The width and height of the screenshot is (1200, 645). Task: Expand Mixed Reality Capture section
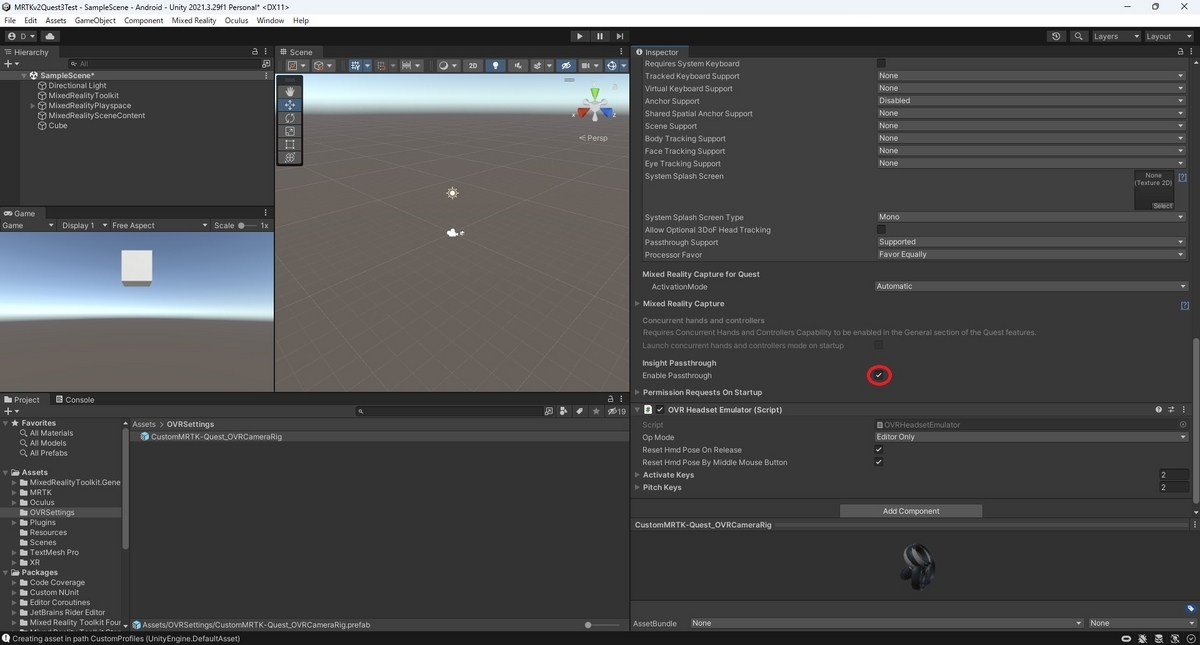coord(638,303)
